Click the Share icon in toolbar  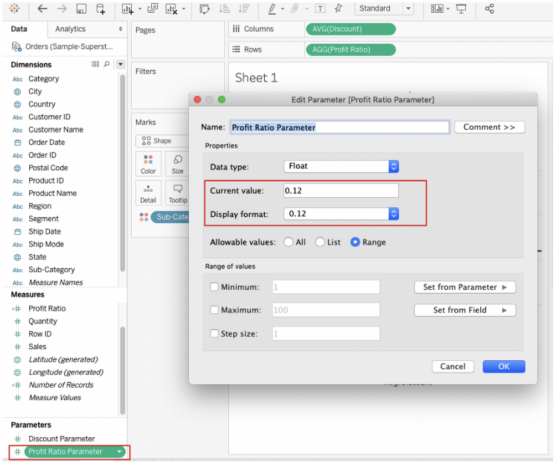[x=489, y=9]
